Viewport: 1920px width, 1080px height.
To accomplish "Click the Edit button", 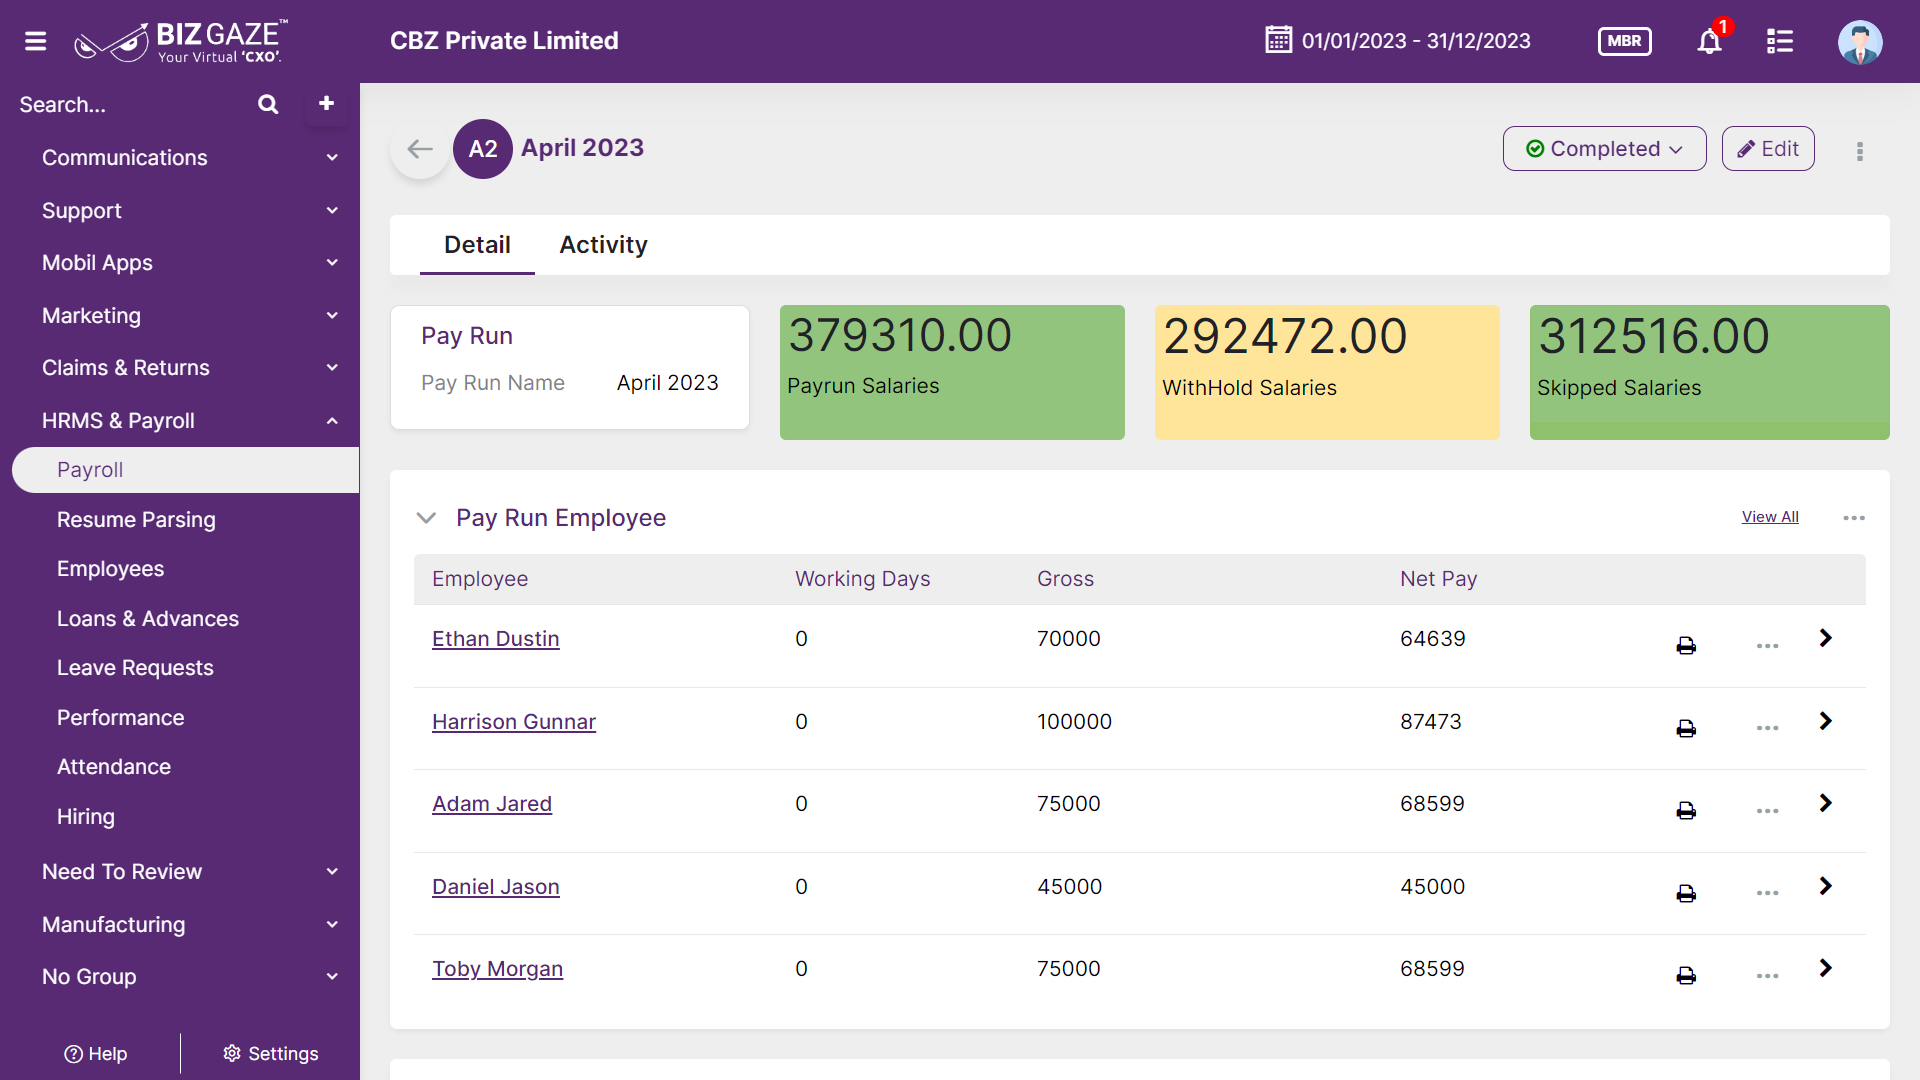I will [1768, 149].
